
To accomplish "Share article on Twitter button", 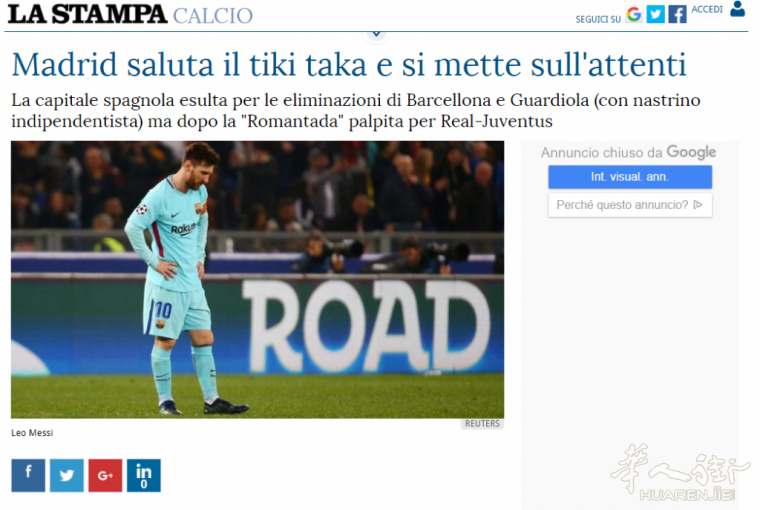I will click(x=66, y=475).
